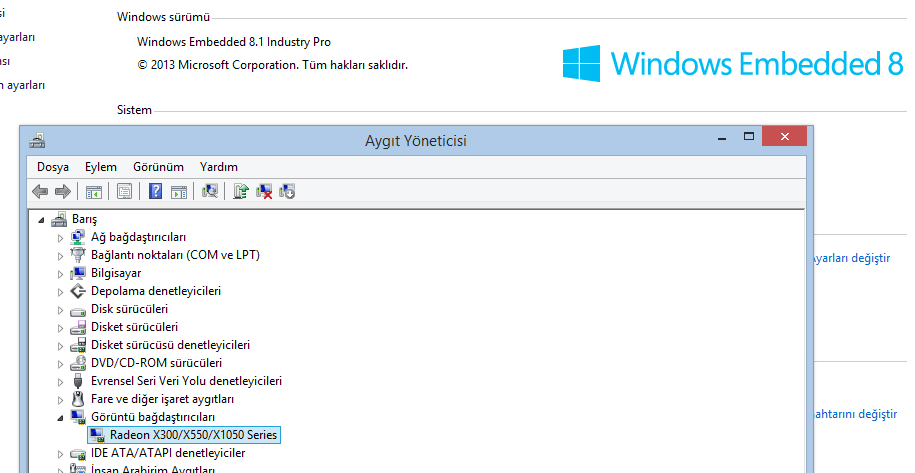Screen dimensions: 915x473
Task: Click the Scan for hardware changes icon
Action: click(210, 192)
